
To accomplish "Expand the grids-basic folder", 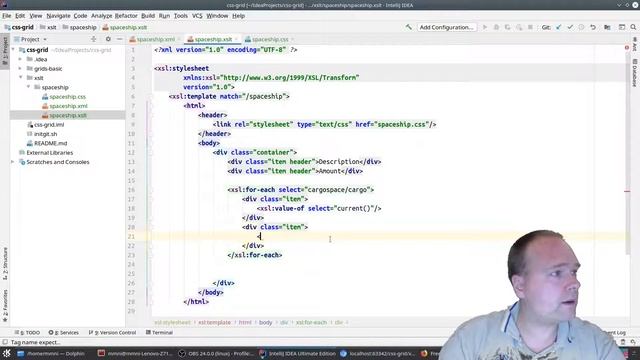I will coord(20,69).
